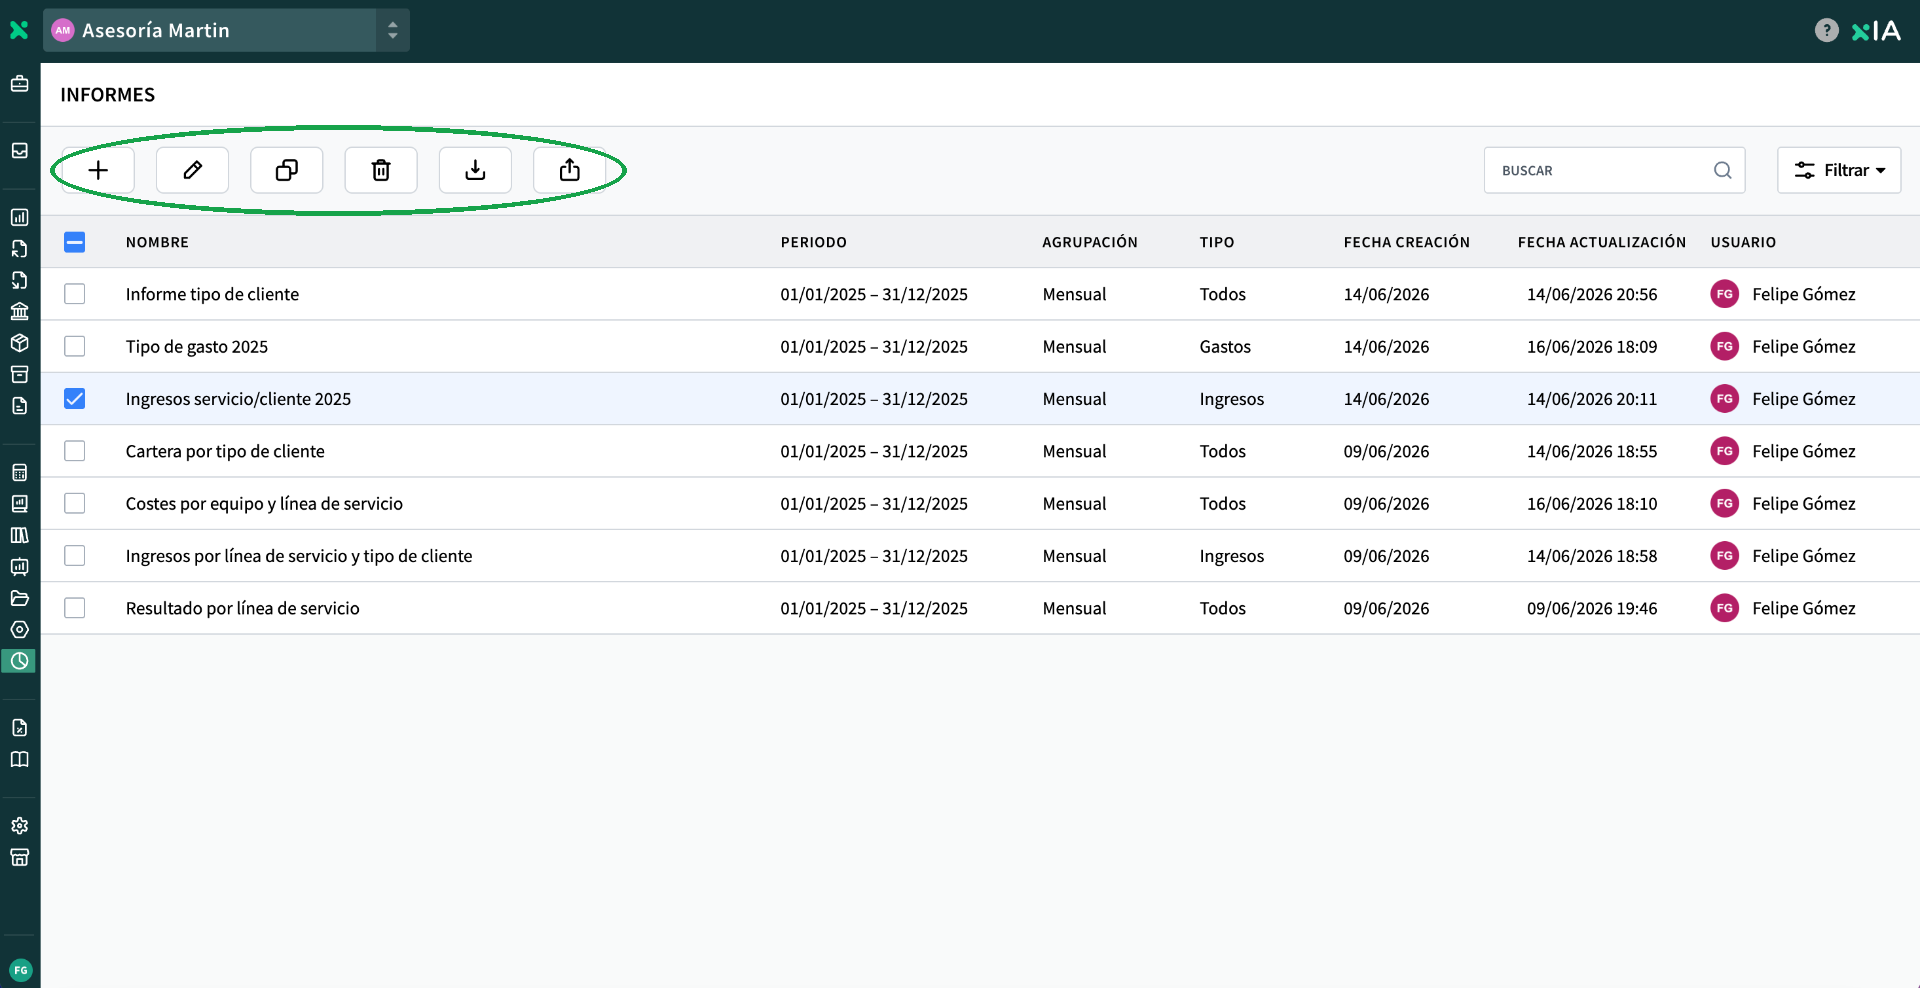Open report Ingresos servicio/cliente 2025
This screenshot has width=1920, height=988.
238,398
